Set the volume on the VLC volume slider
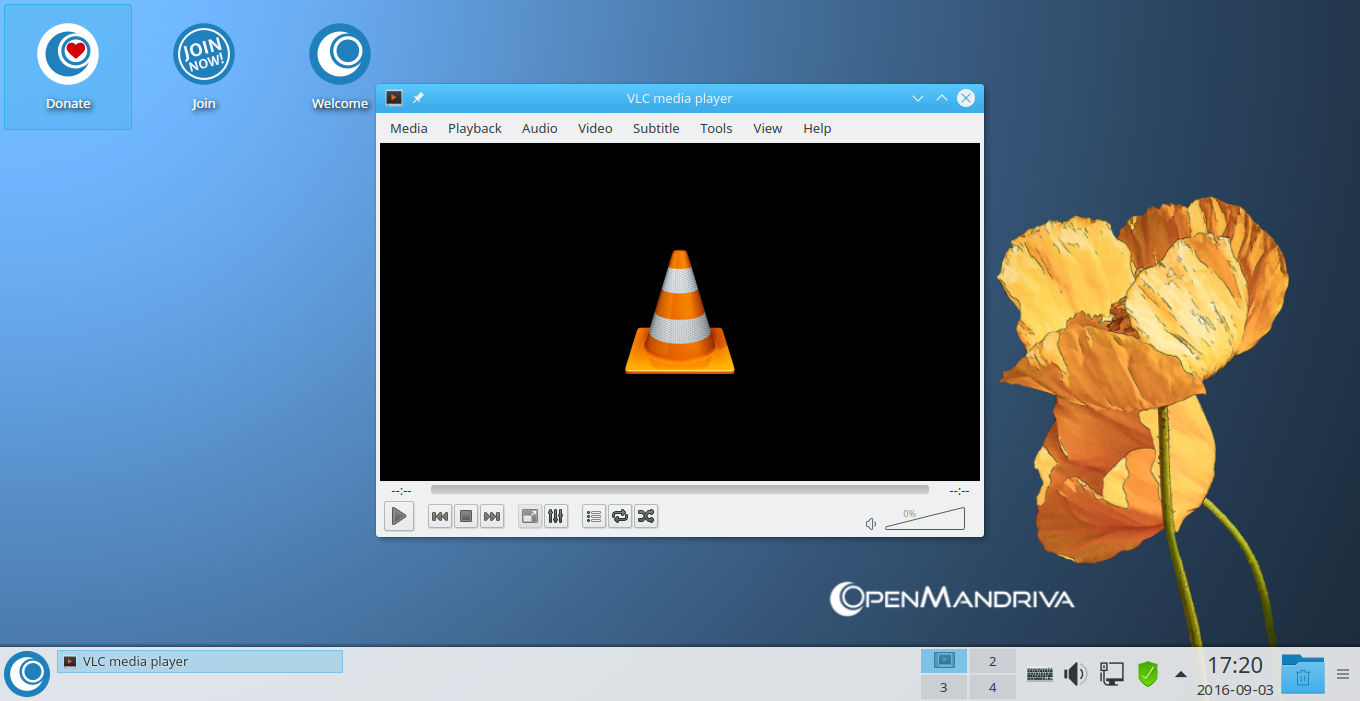This screenshot has height=701, width=1360. click(x=925, y=519)
